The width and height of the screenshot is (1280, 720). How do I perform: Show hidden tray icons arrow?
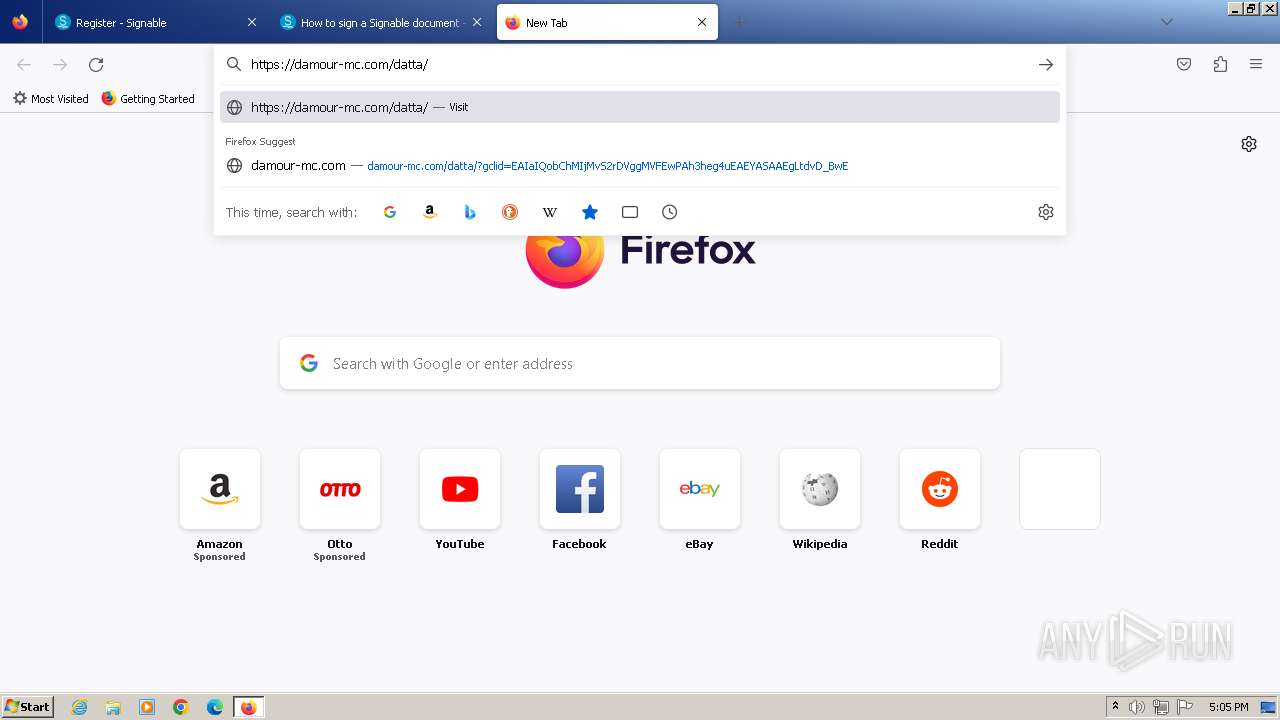click(x=1115, y=707)
